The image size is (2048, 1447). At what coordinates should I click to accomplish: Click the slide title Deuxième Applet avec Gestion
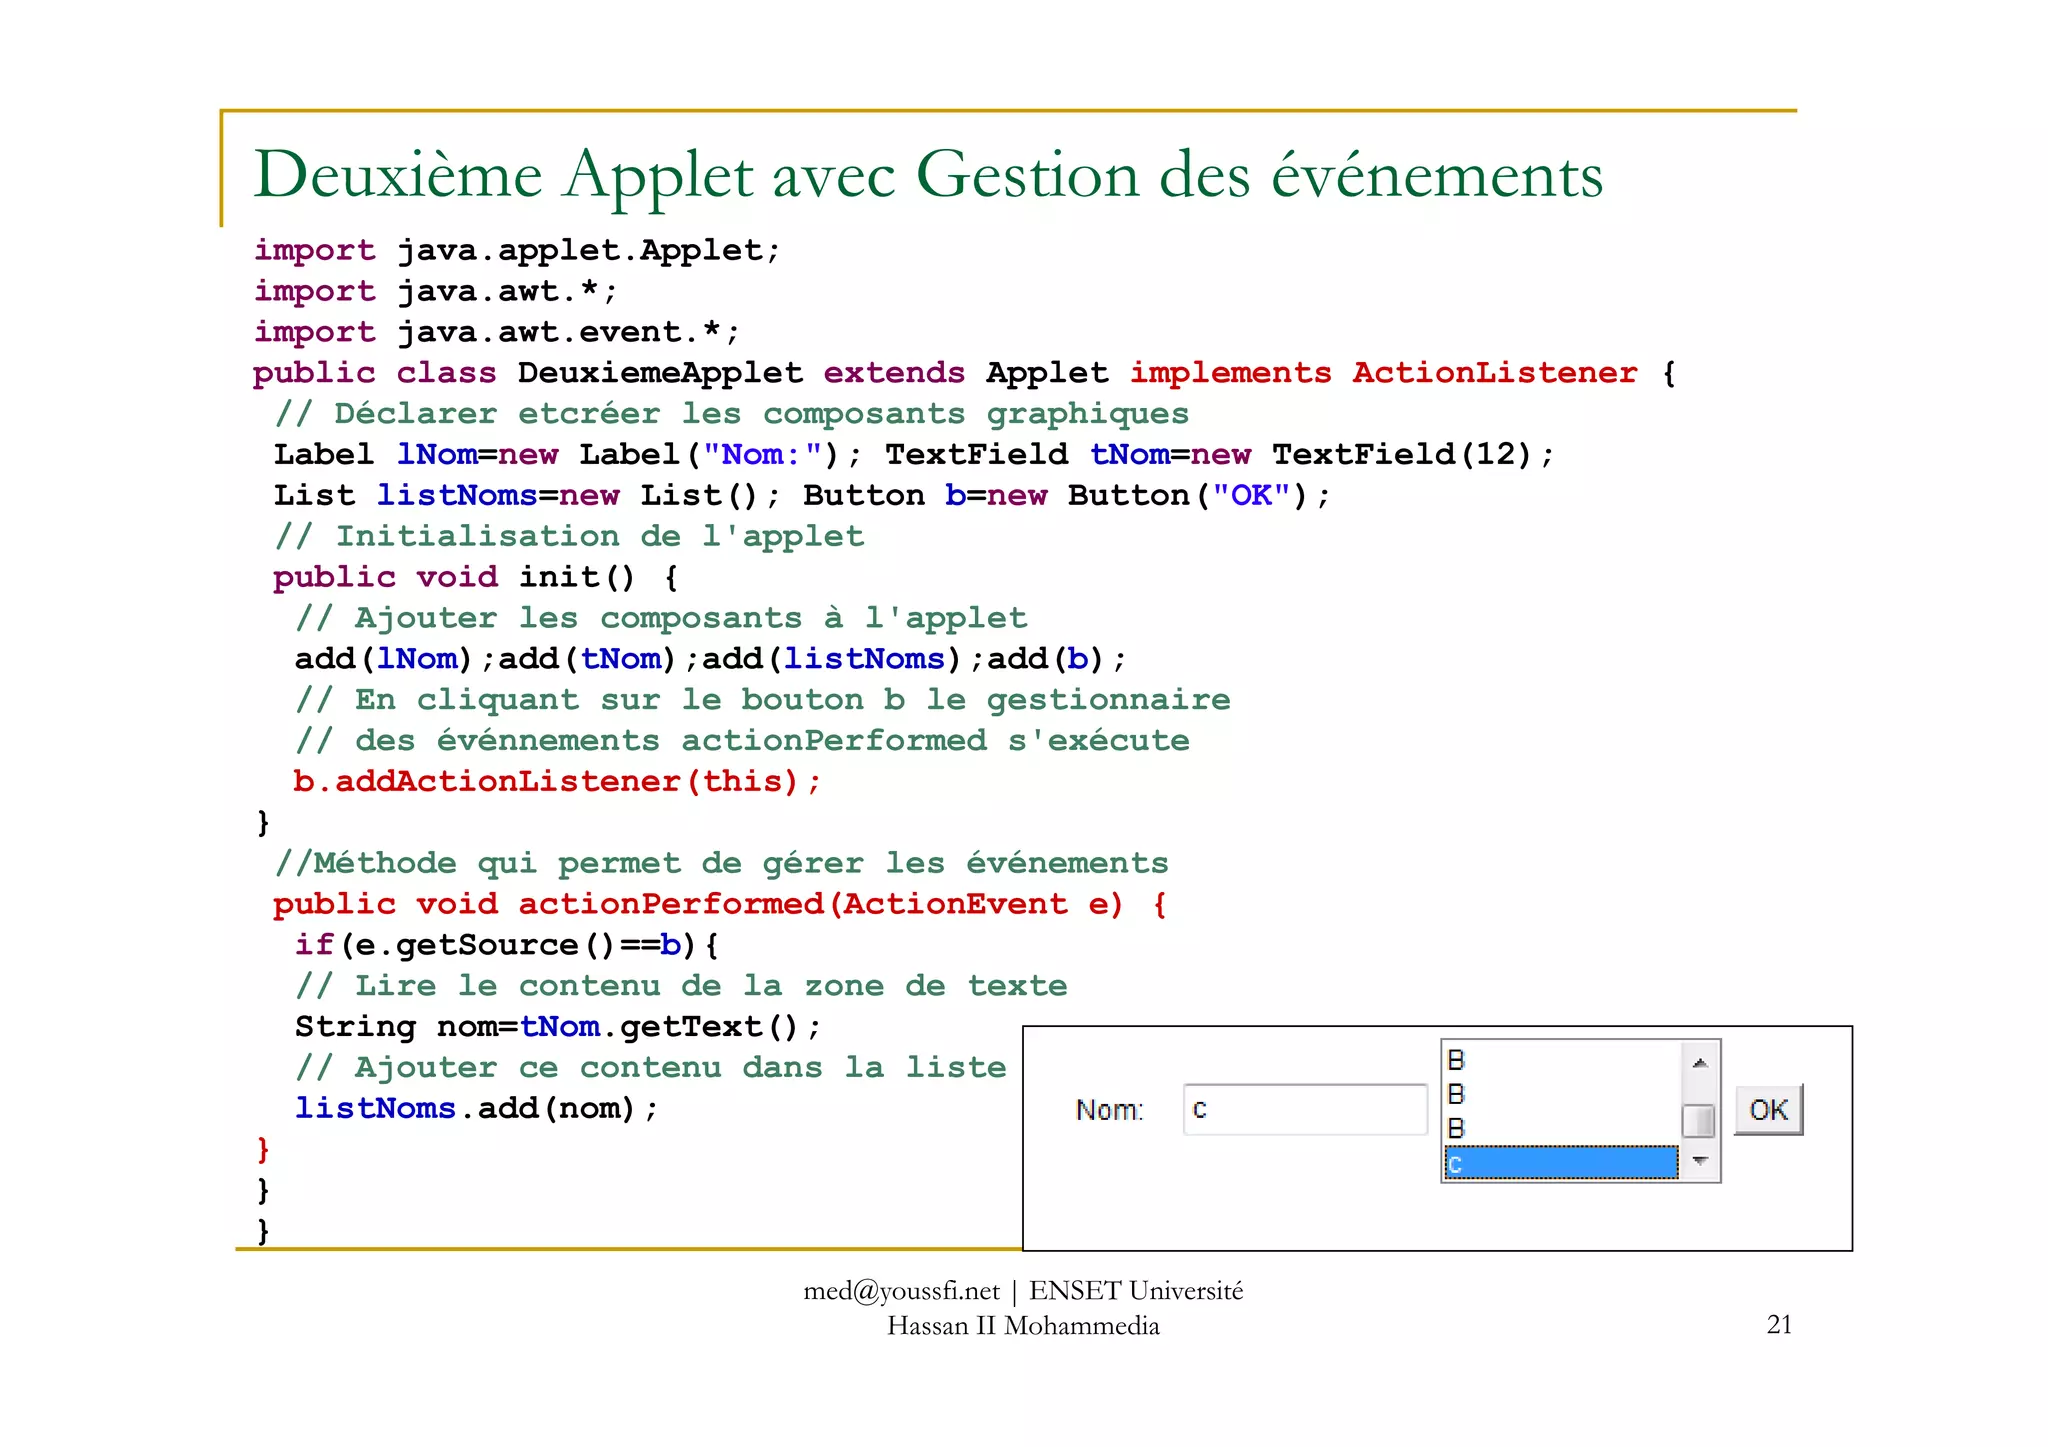point(927,174)
